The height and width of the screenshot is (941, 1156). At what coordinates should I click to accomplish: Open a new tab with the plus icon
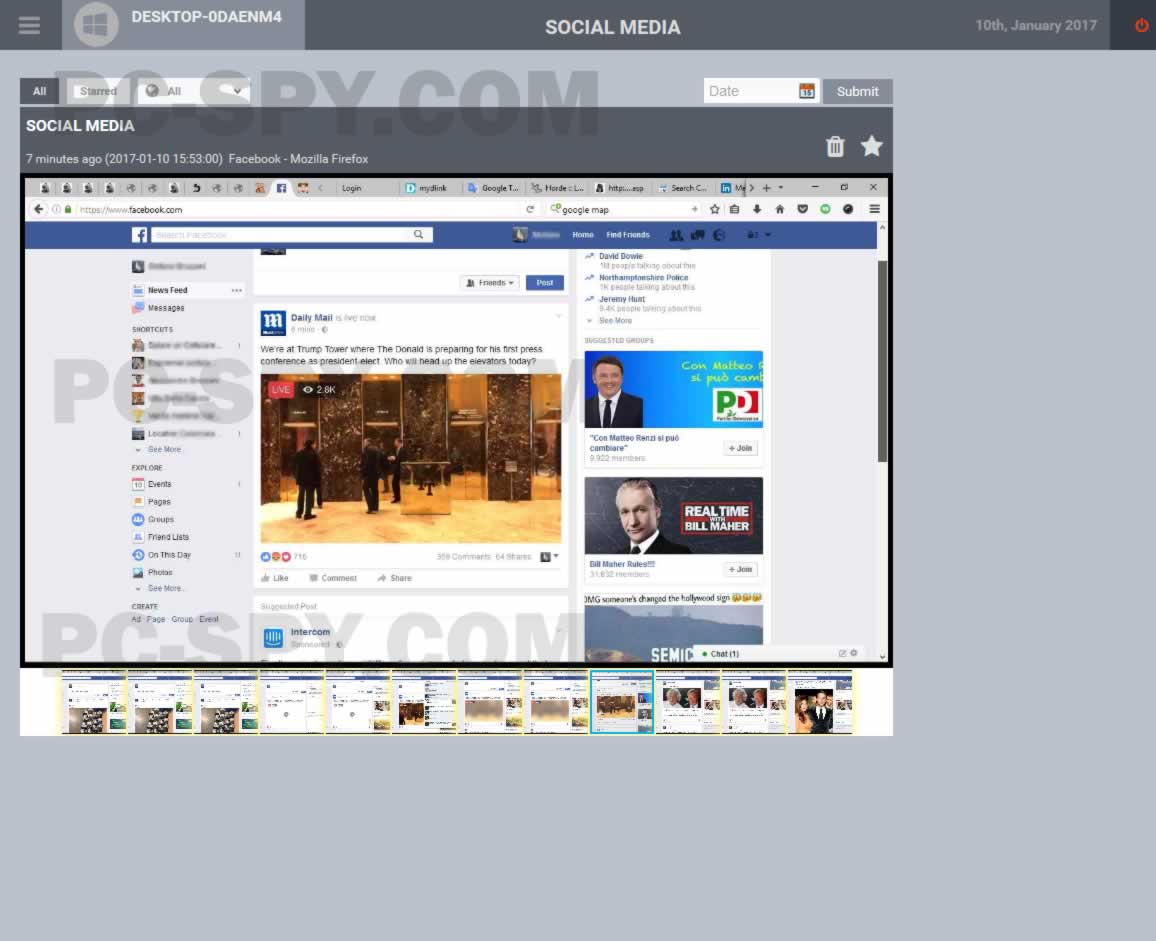pyautogui.click(x=767, y=188)
